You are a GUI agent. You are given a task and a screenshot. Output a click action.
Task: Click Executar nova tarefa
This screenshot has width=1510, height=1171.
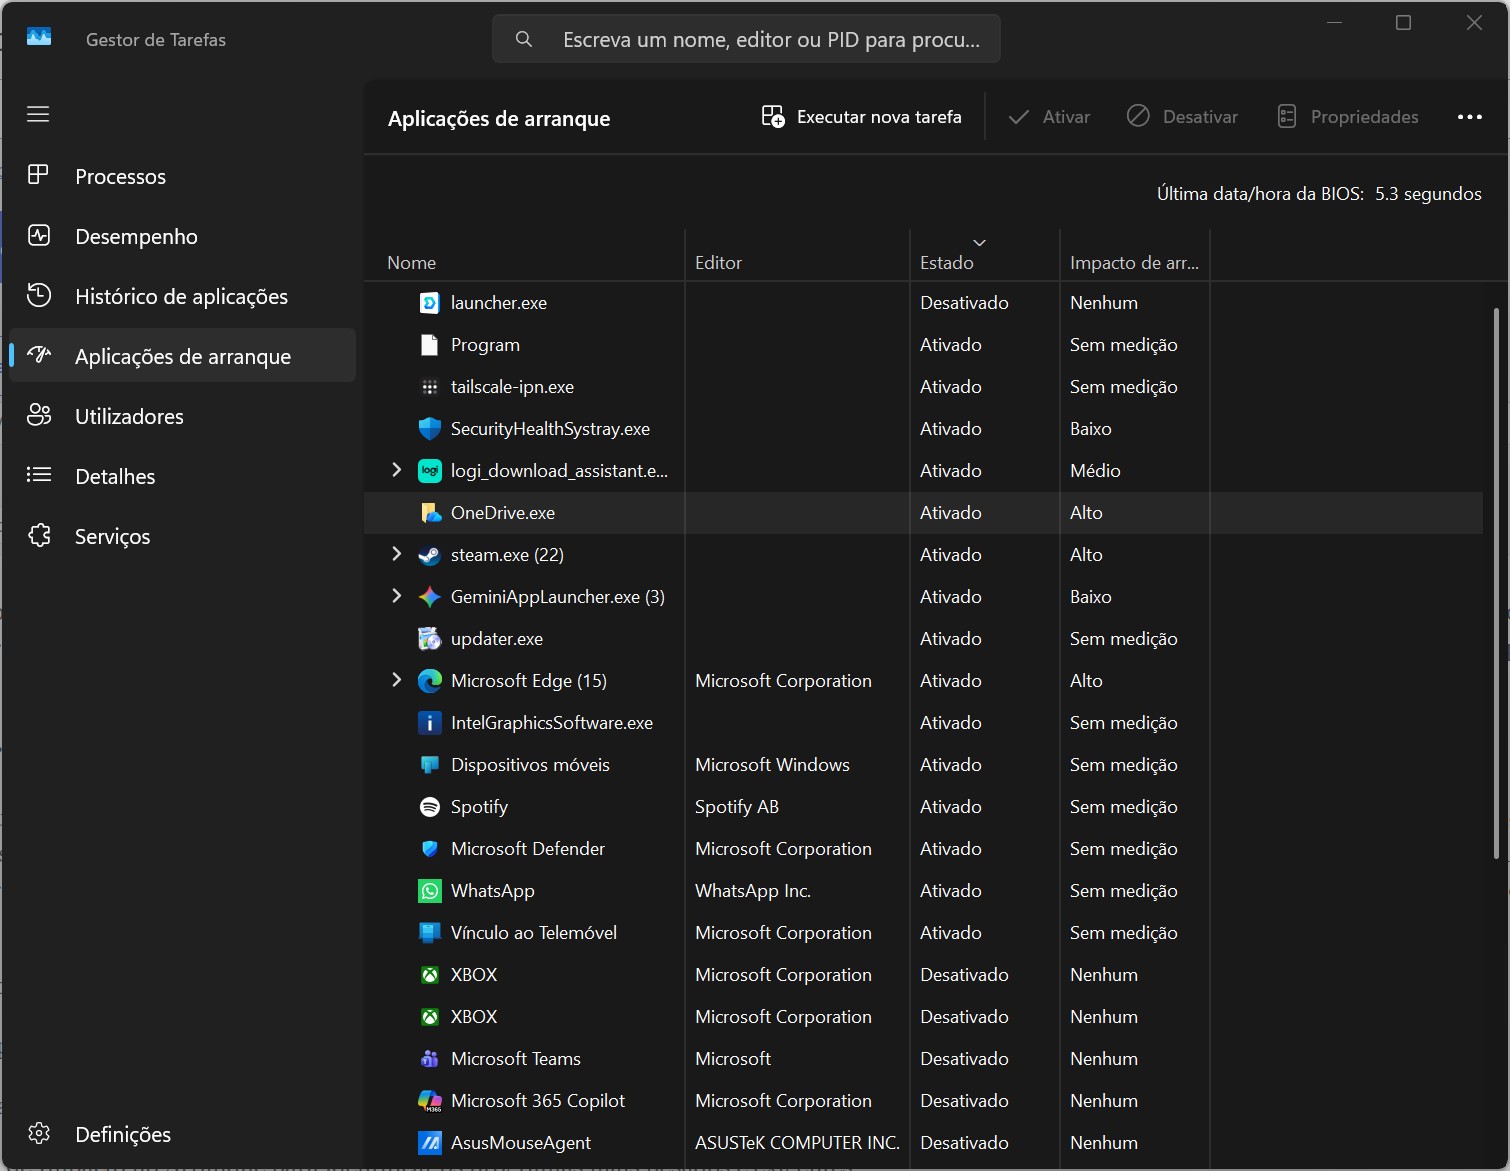point(861,117)
